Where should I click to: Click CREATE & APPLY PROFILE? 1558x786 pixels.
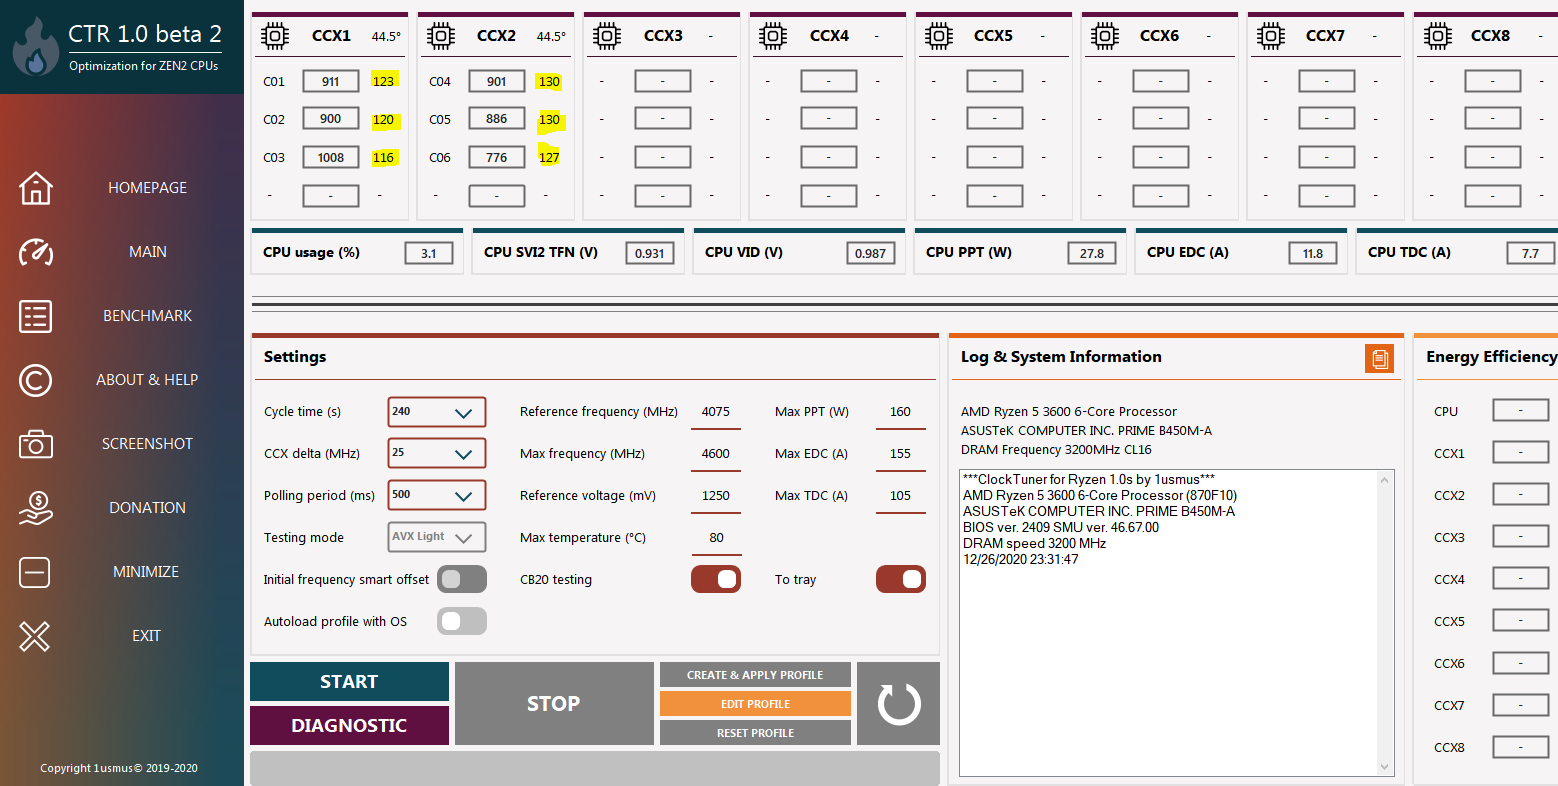[755, 675]
